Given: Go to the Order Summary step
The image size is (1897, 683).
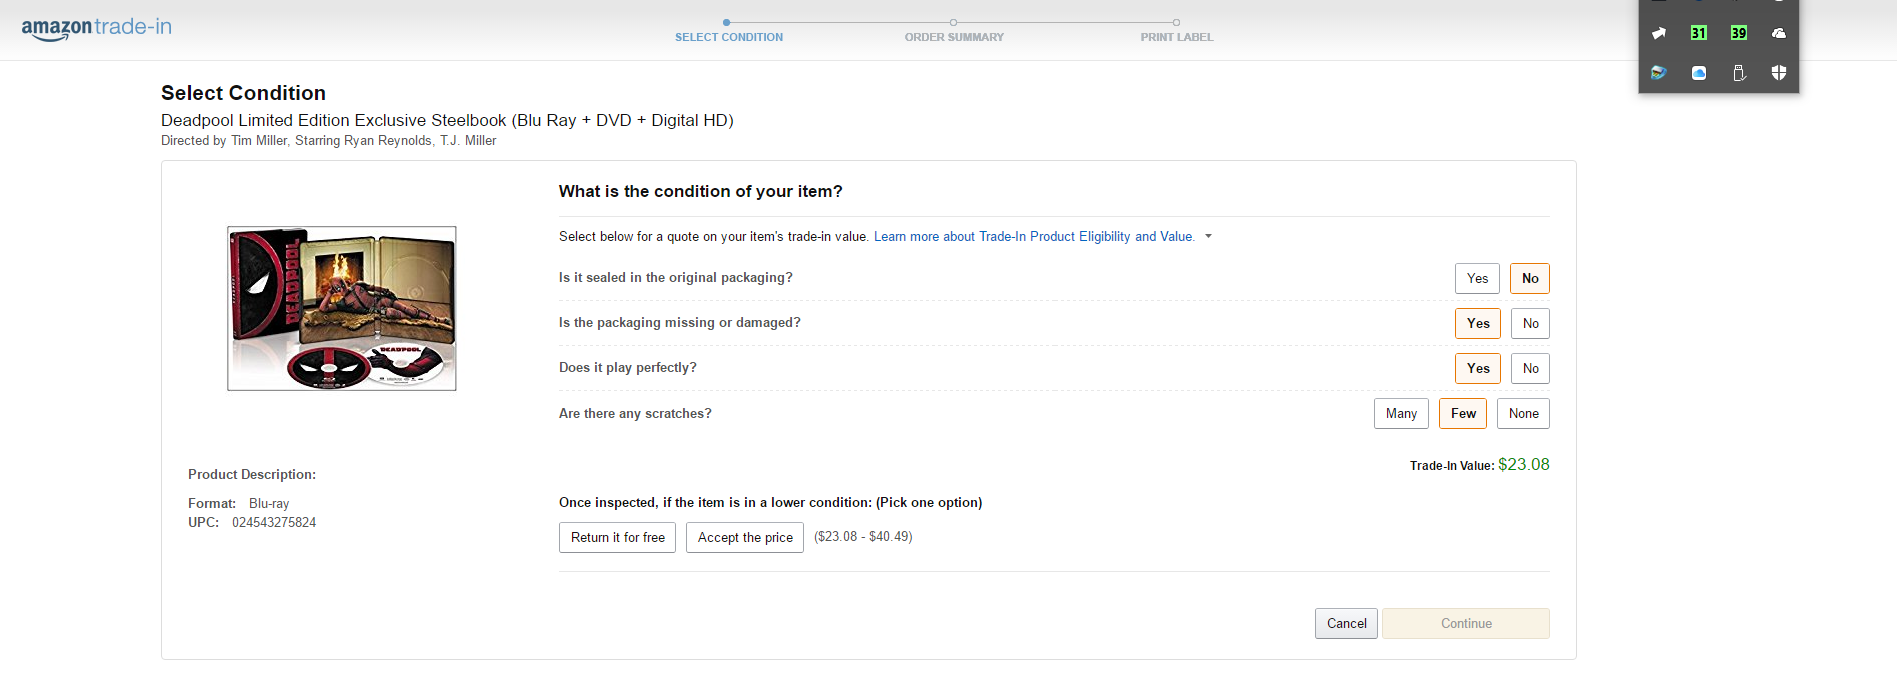Looking at the screenshot, I should coord(954,37).
